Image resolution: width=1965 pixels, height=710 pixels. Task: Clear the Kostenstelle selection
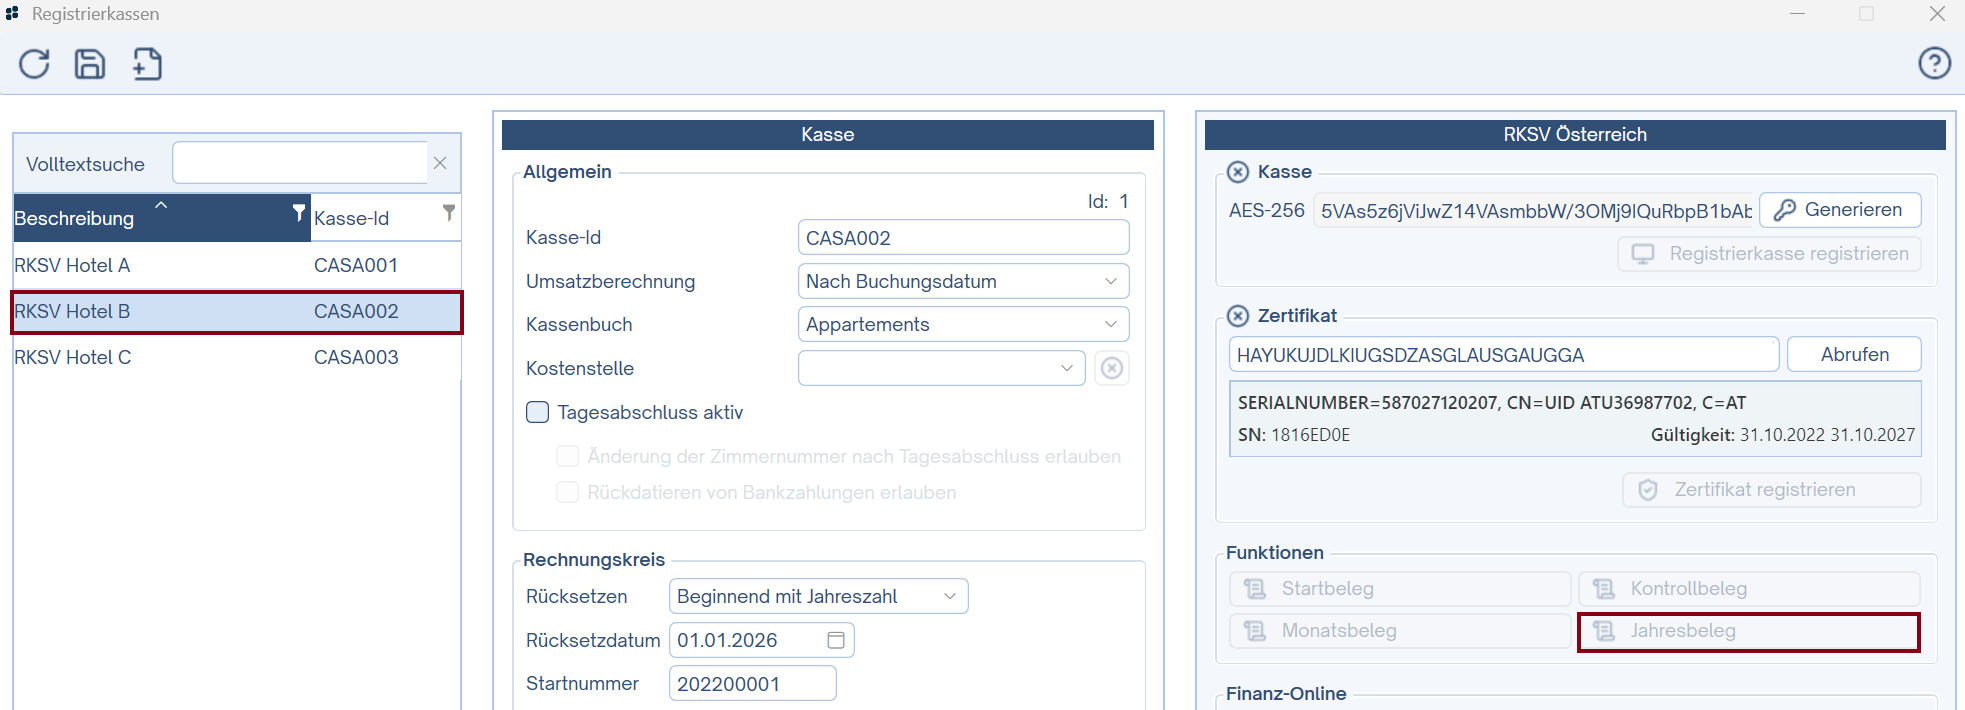[1111, 368]
